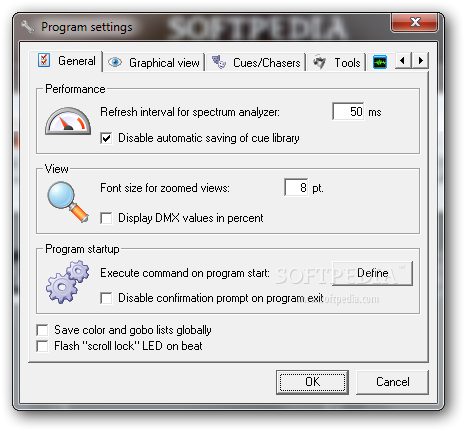The image size is (465, 431).
Task: Enable Display DMX values in percent
Action: [106, 218]
